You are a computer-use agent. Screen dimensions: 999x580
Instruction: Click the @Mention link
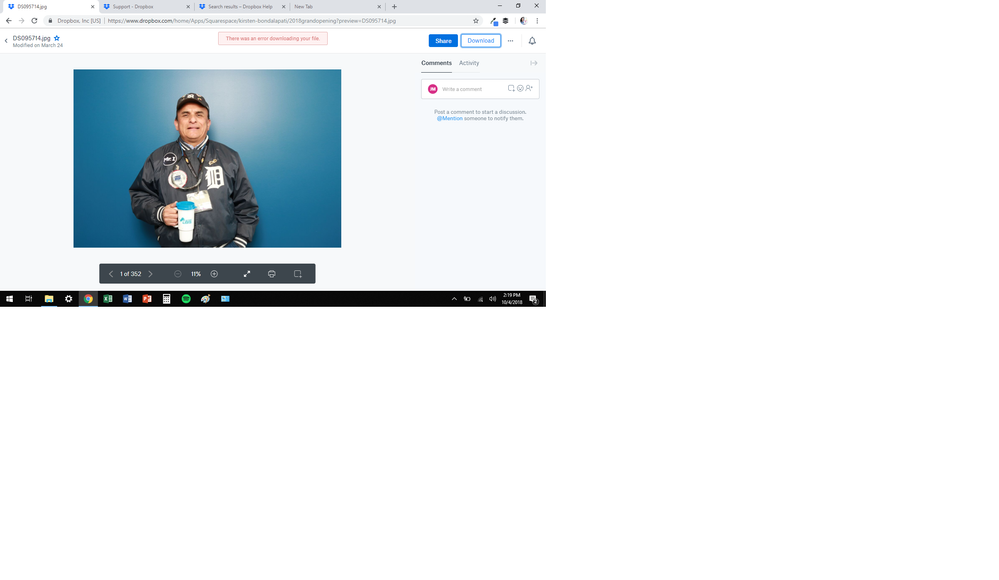[x=450, y=119]
